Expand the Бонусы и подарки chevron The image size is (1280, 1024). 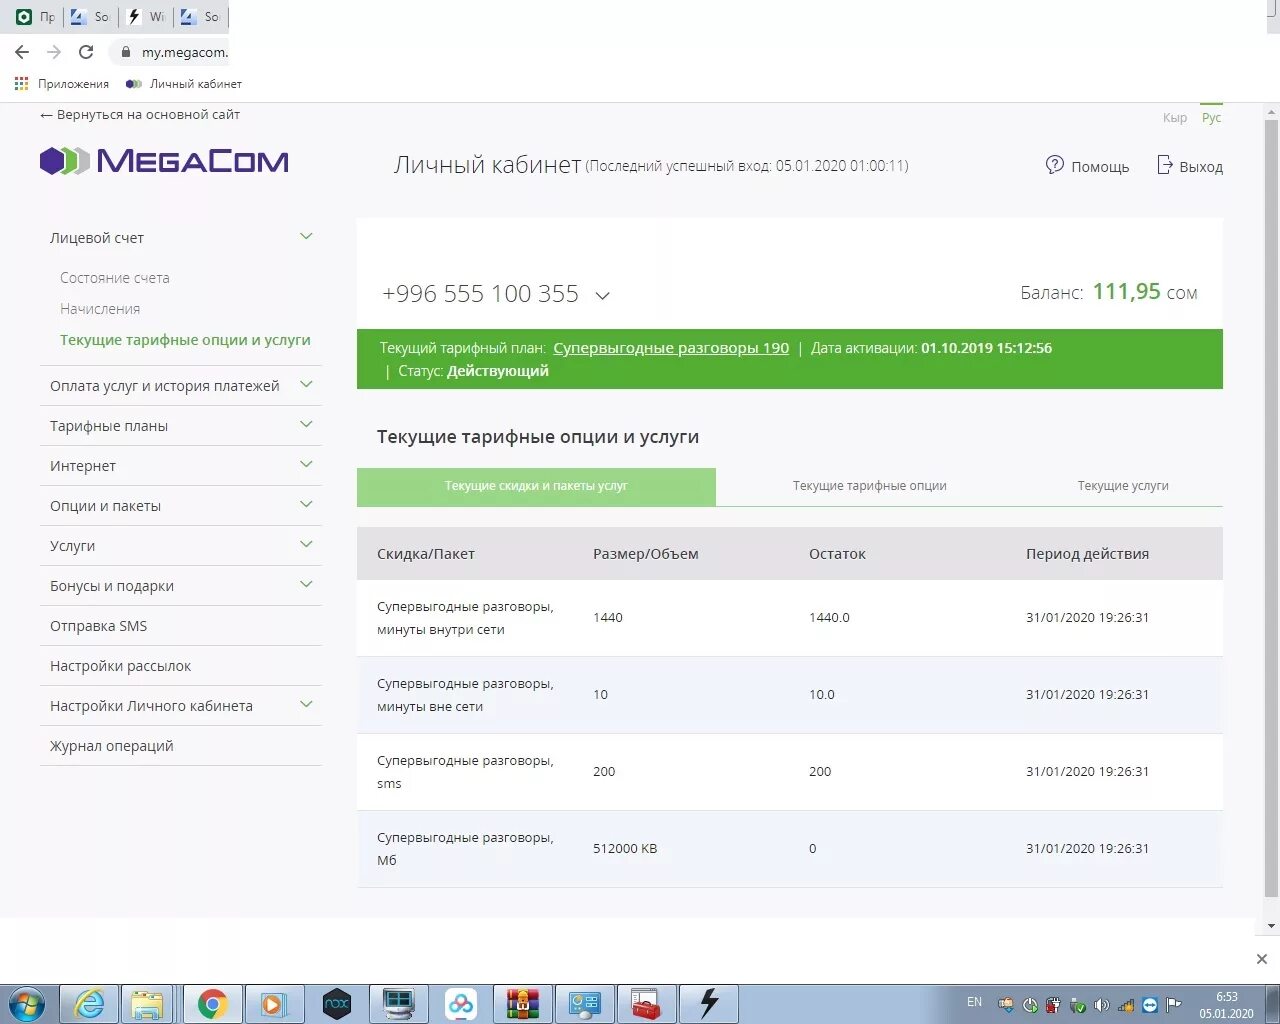(x=306, y=585)
